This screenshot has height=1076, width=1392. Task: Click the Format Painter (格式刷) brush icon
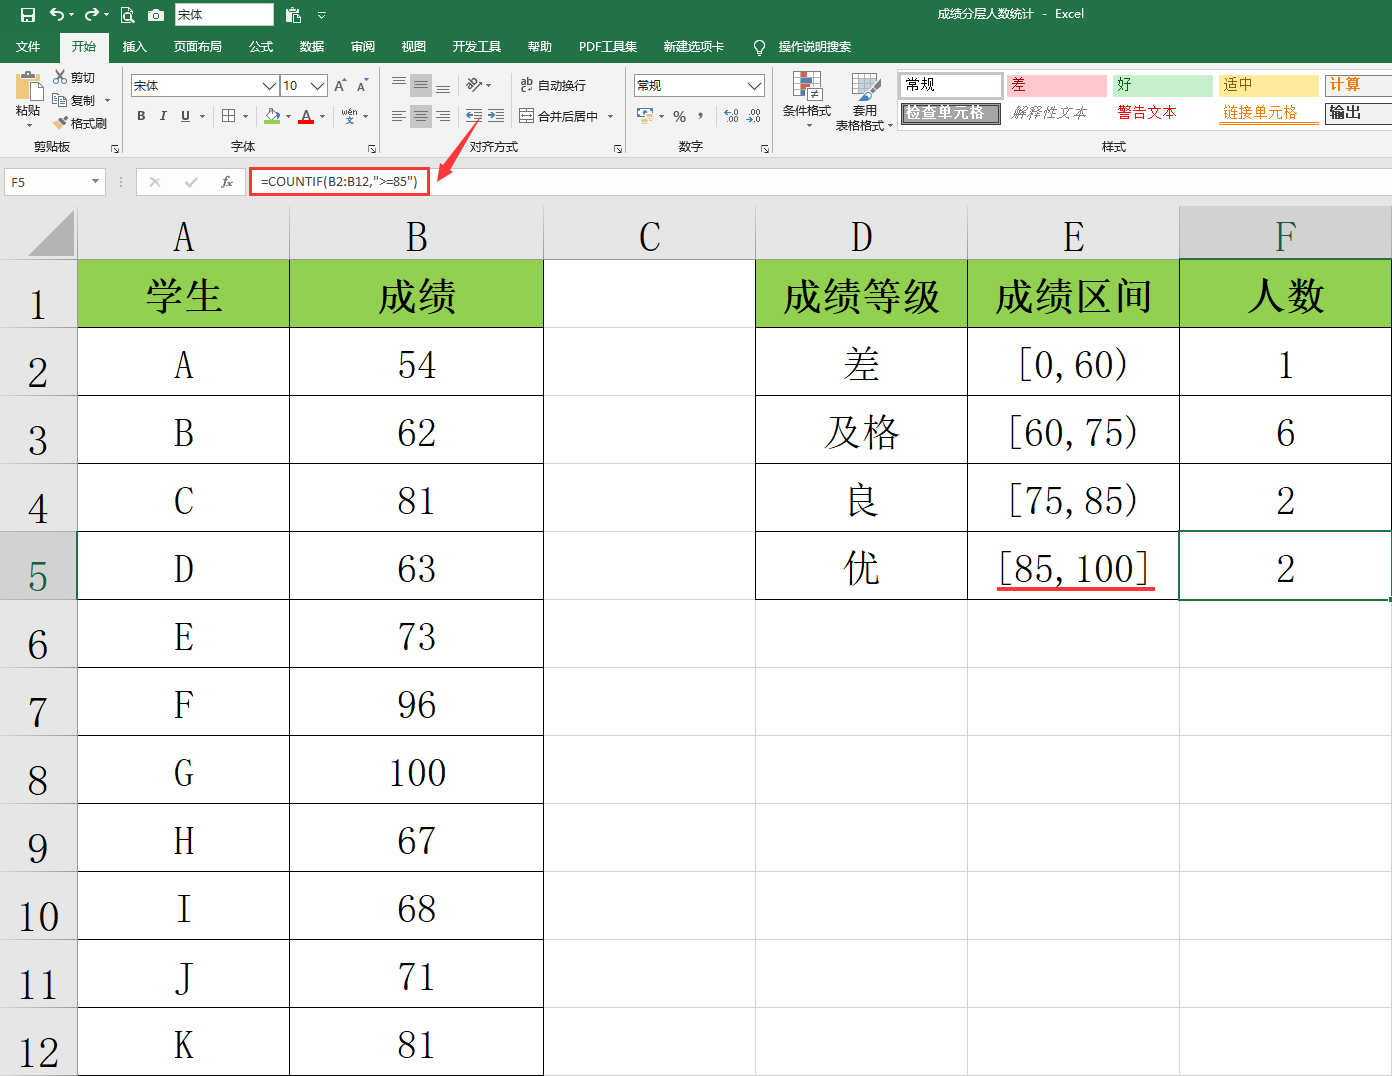pos(61,123)
